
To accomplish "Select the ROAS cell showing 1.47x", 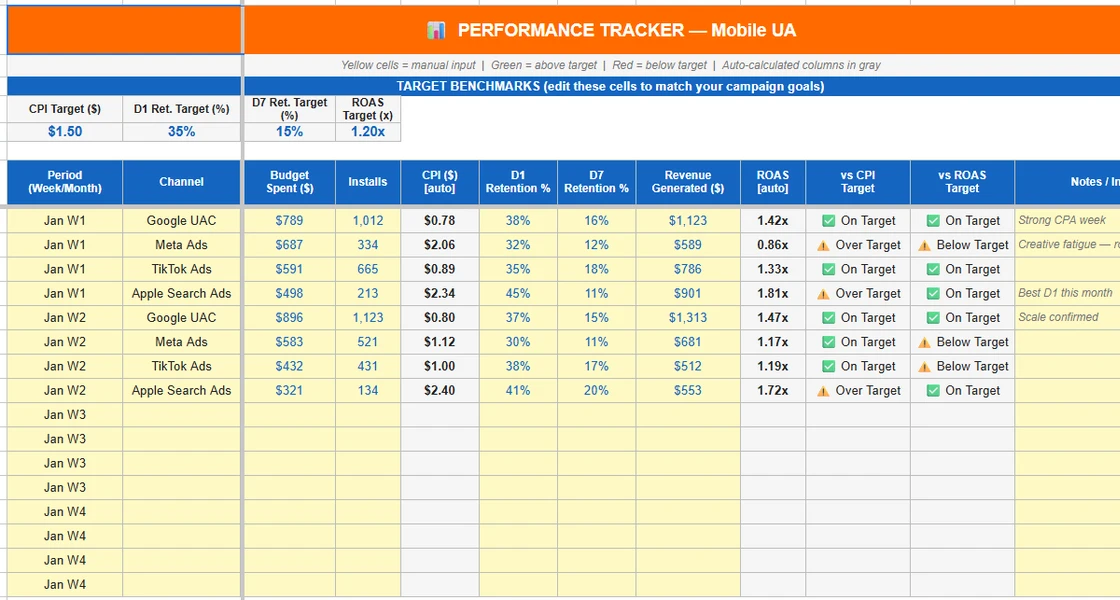I will pyautogui.click(x=773, y=318).
